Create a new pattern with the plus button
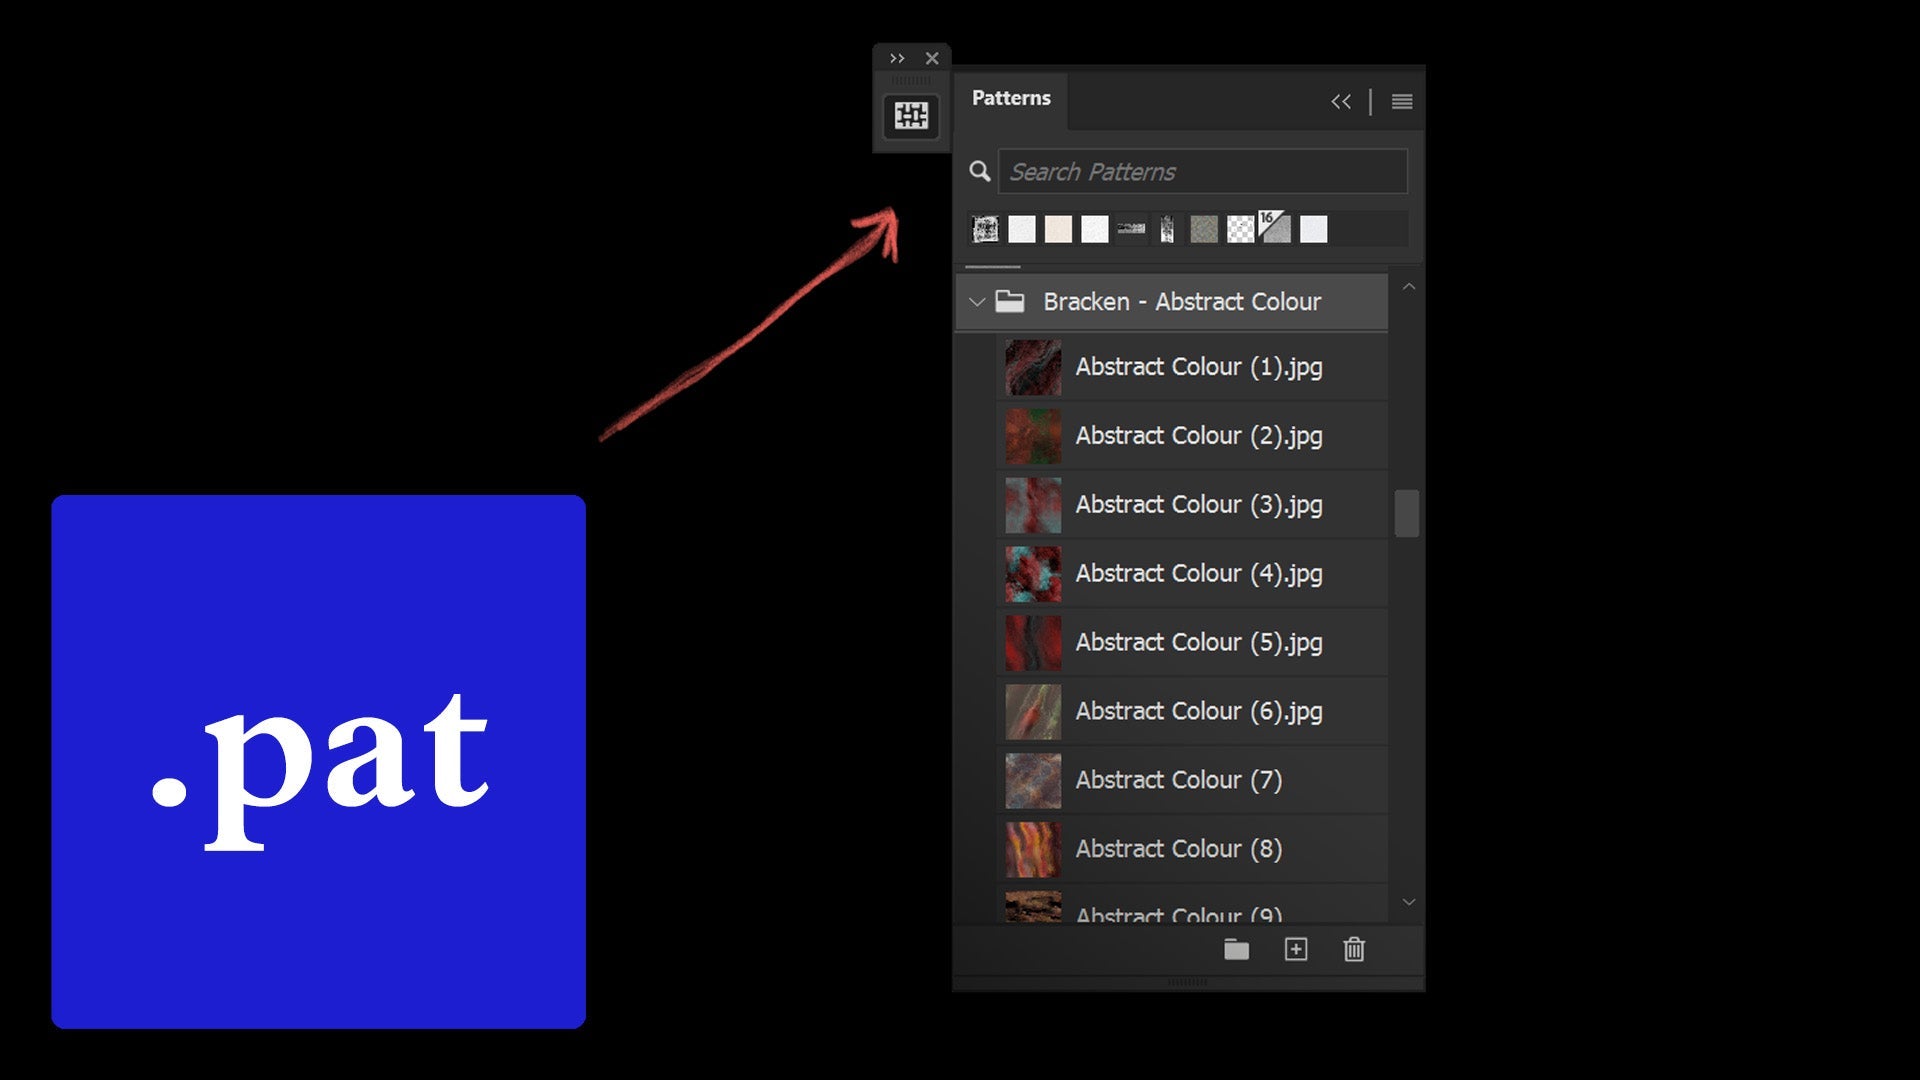The width and height of the screenshot is (1920, 1080). coord(1296,950)
